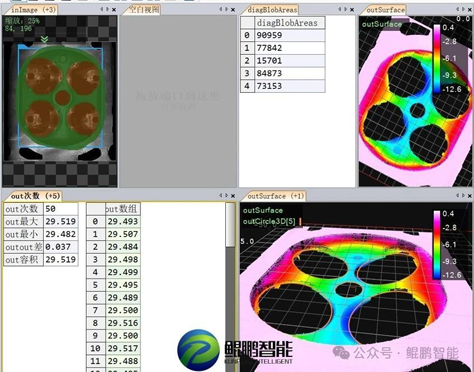Select the out次数 (+5) tab
The image size is (474, 372).
35,196
